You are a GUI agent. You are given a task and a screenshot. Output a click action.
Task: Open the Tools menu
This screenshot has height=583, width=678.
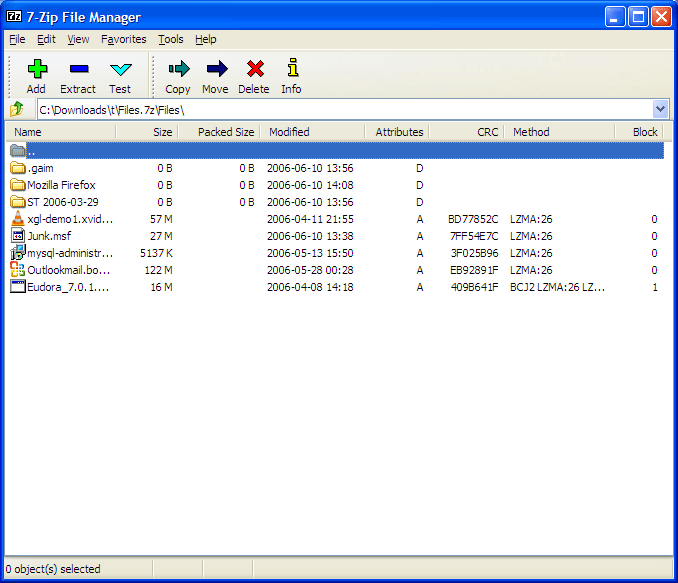click(x=170, y=39)
